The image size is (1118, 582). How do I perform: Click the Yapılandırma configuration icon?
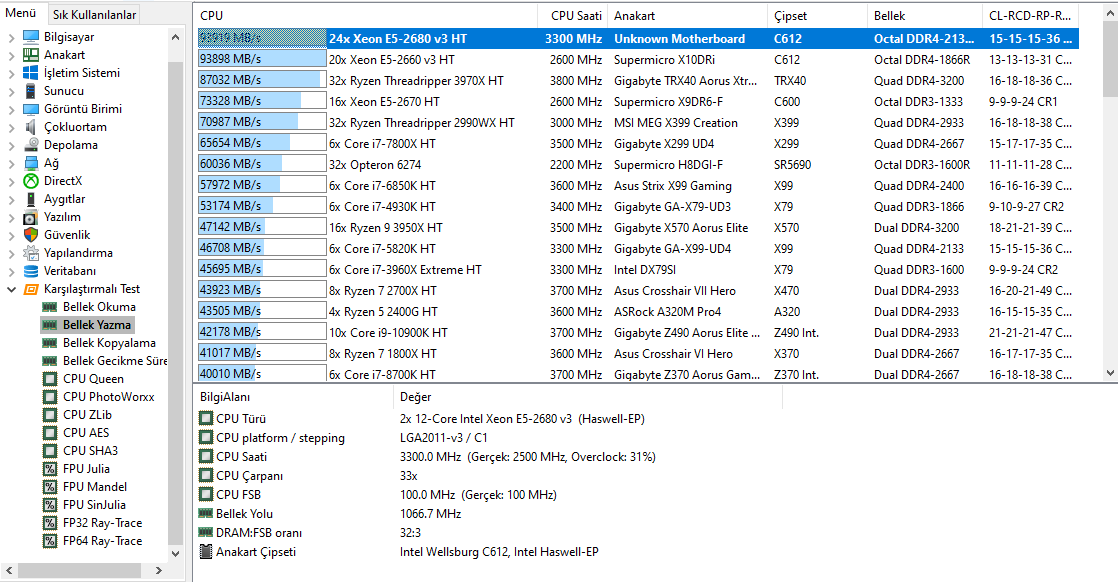[31, 252]
